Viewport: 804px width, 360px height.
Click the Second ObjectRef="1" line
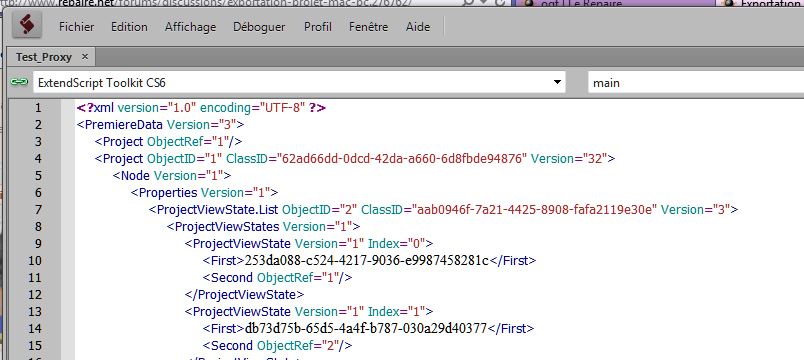pyautogui.click(x=277, y=277)
